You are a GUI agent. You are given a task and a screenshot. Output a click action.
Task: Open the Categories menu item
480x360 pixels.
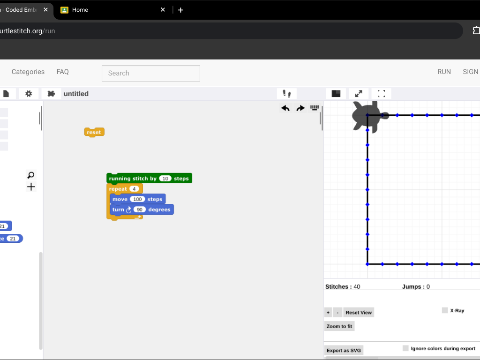28,72
